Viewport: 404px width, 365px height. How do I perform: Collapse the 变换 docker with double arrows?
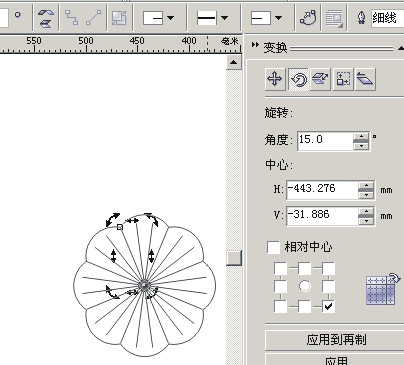click(255, 45)
